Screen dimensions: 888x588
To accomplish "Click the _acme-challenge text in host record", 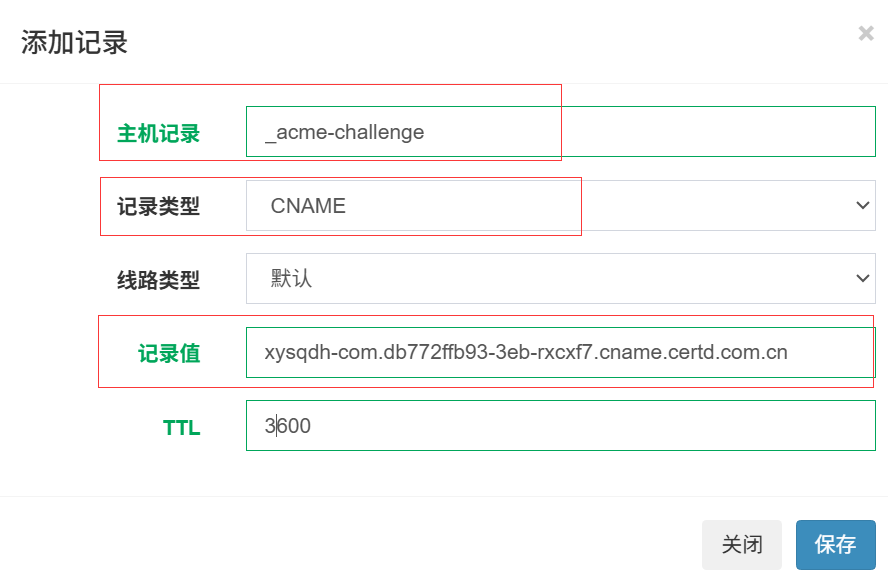I will 344,133.
